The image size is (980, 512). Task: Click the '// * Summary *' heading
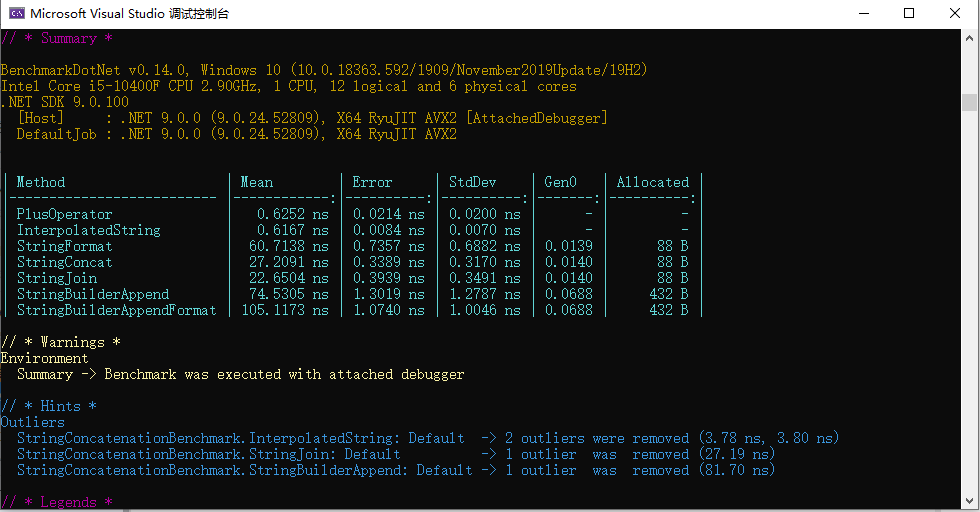(x=57, y=38)
